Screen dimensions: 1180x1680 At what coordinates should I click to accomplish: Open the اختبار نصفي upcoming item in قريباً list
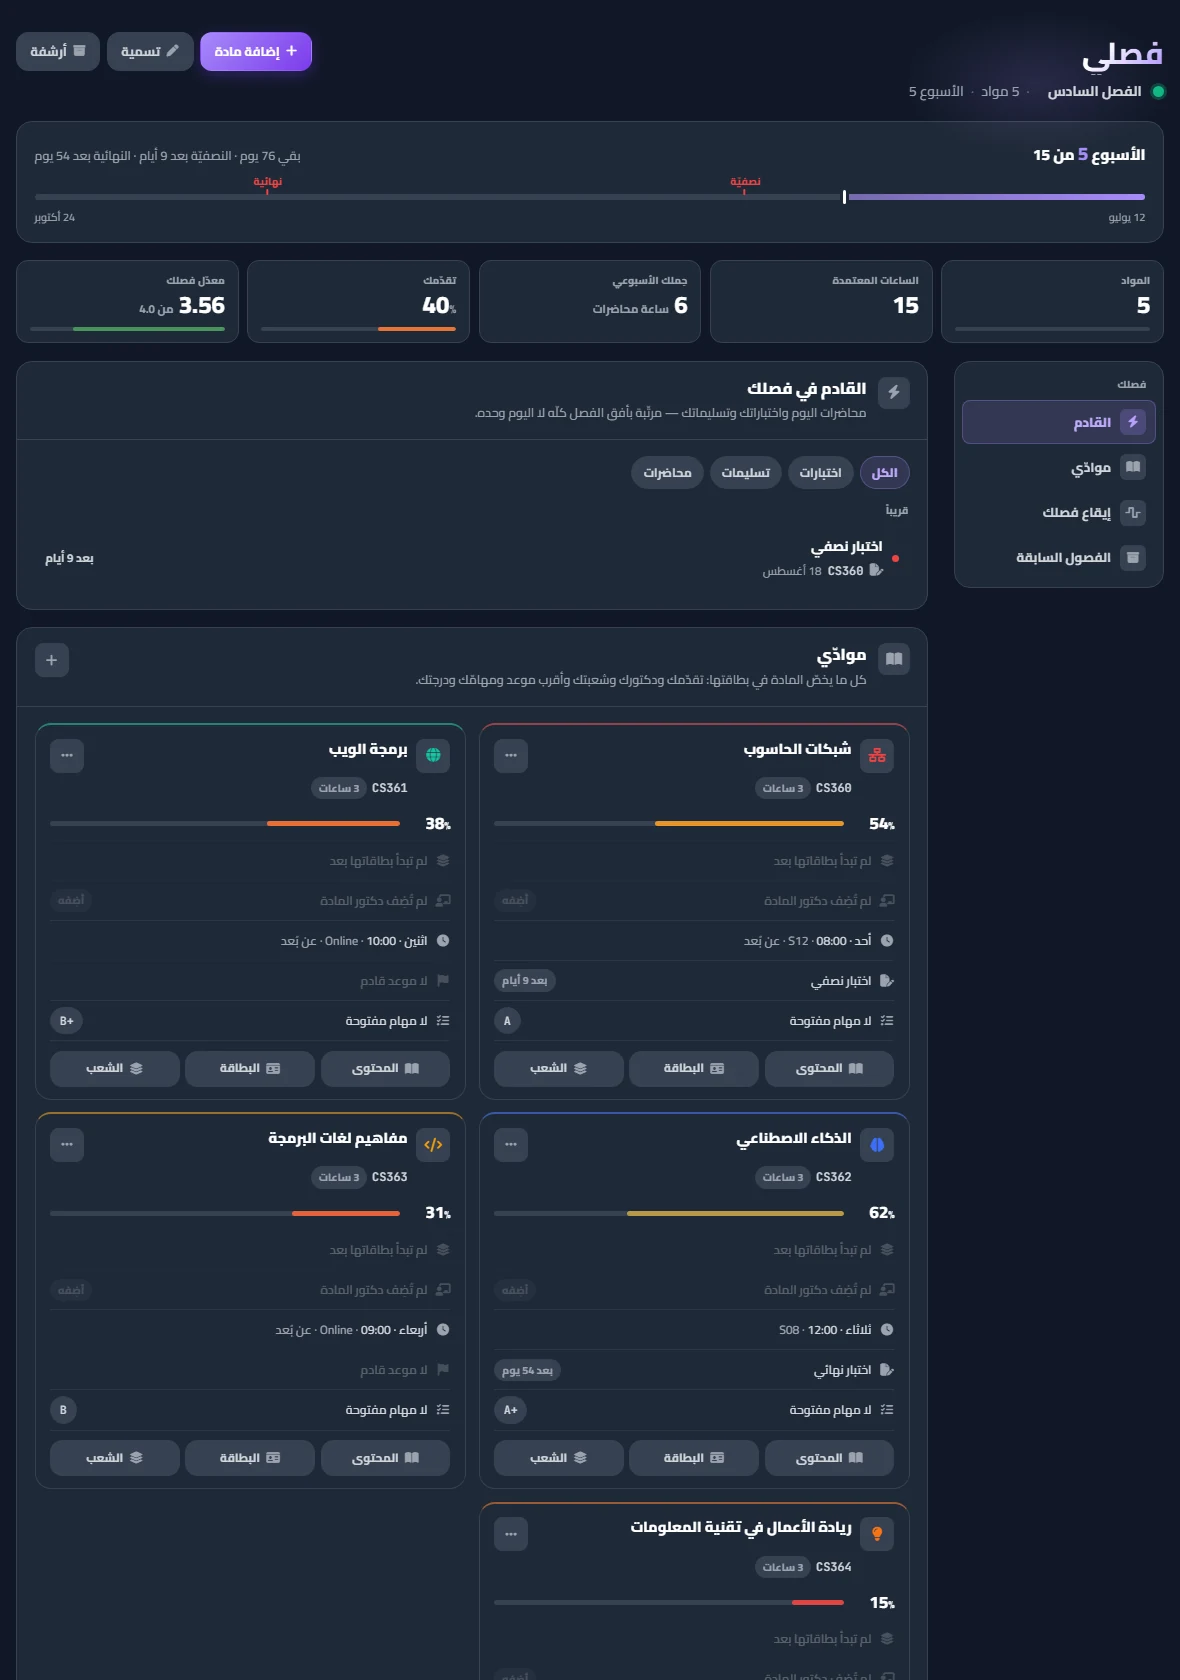coord(472,558)
